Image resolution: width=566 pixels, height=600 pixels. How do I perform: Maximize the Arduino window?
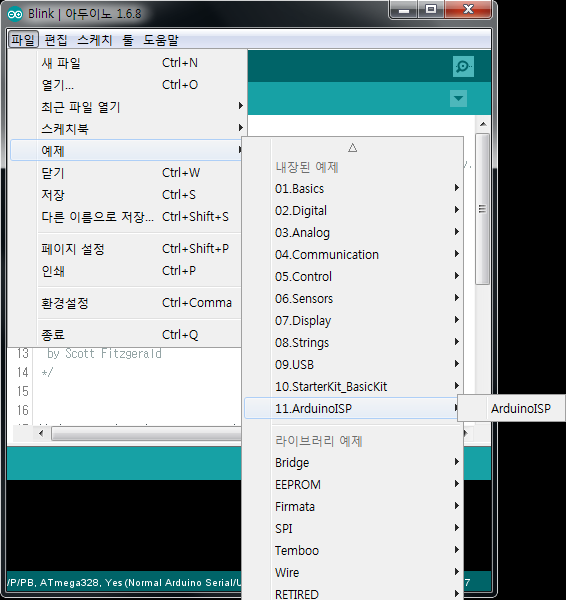coord(431,9)
